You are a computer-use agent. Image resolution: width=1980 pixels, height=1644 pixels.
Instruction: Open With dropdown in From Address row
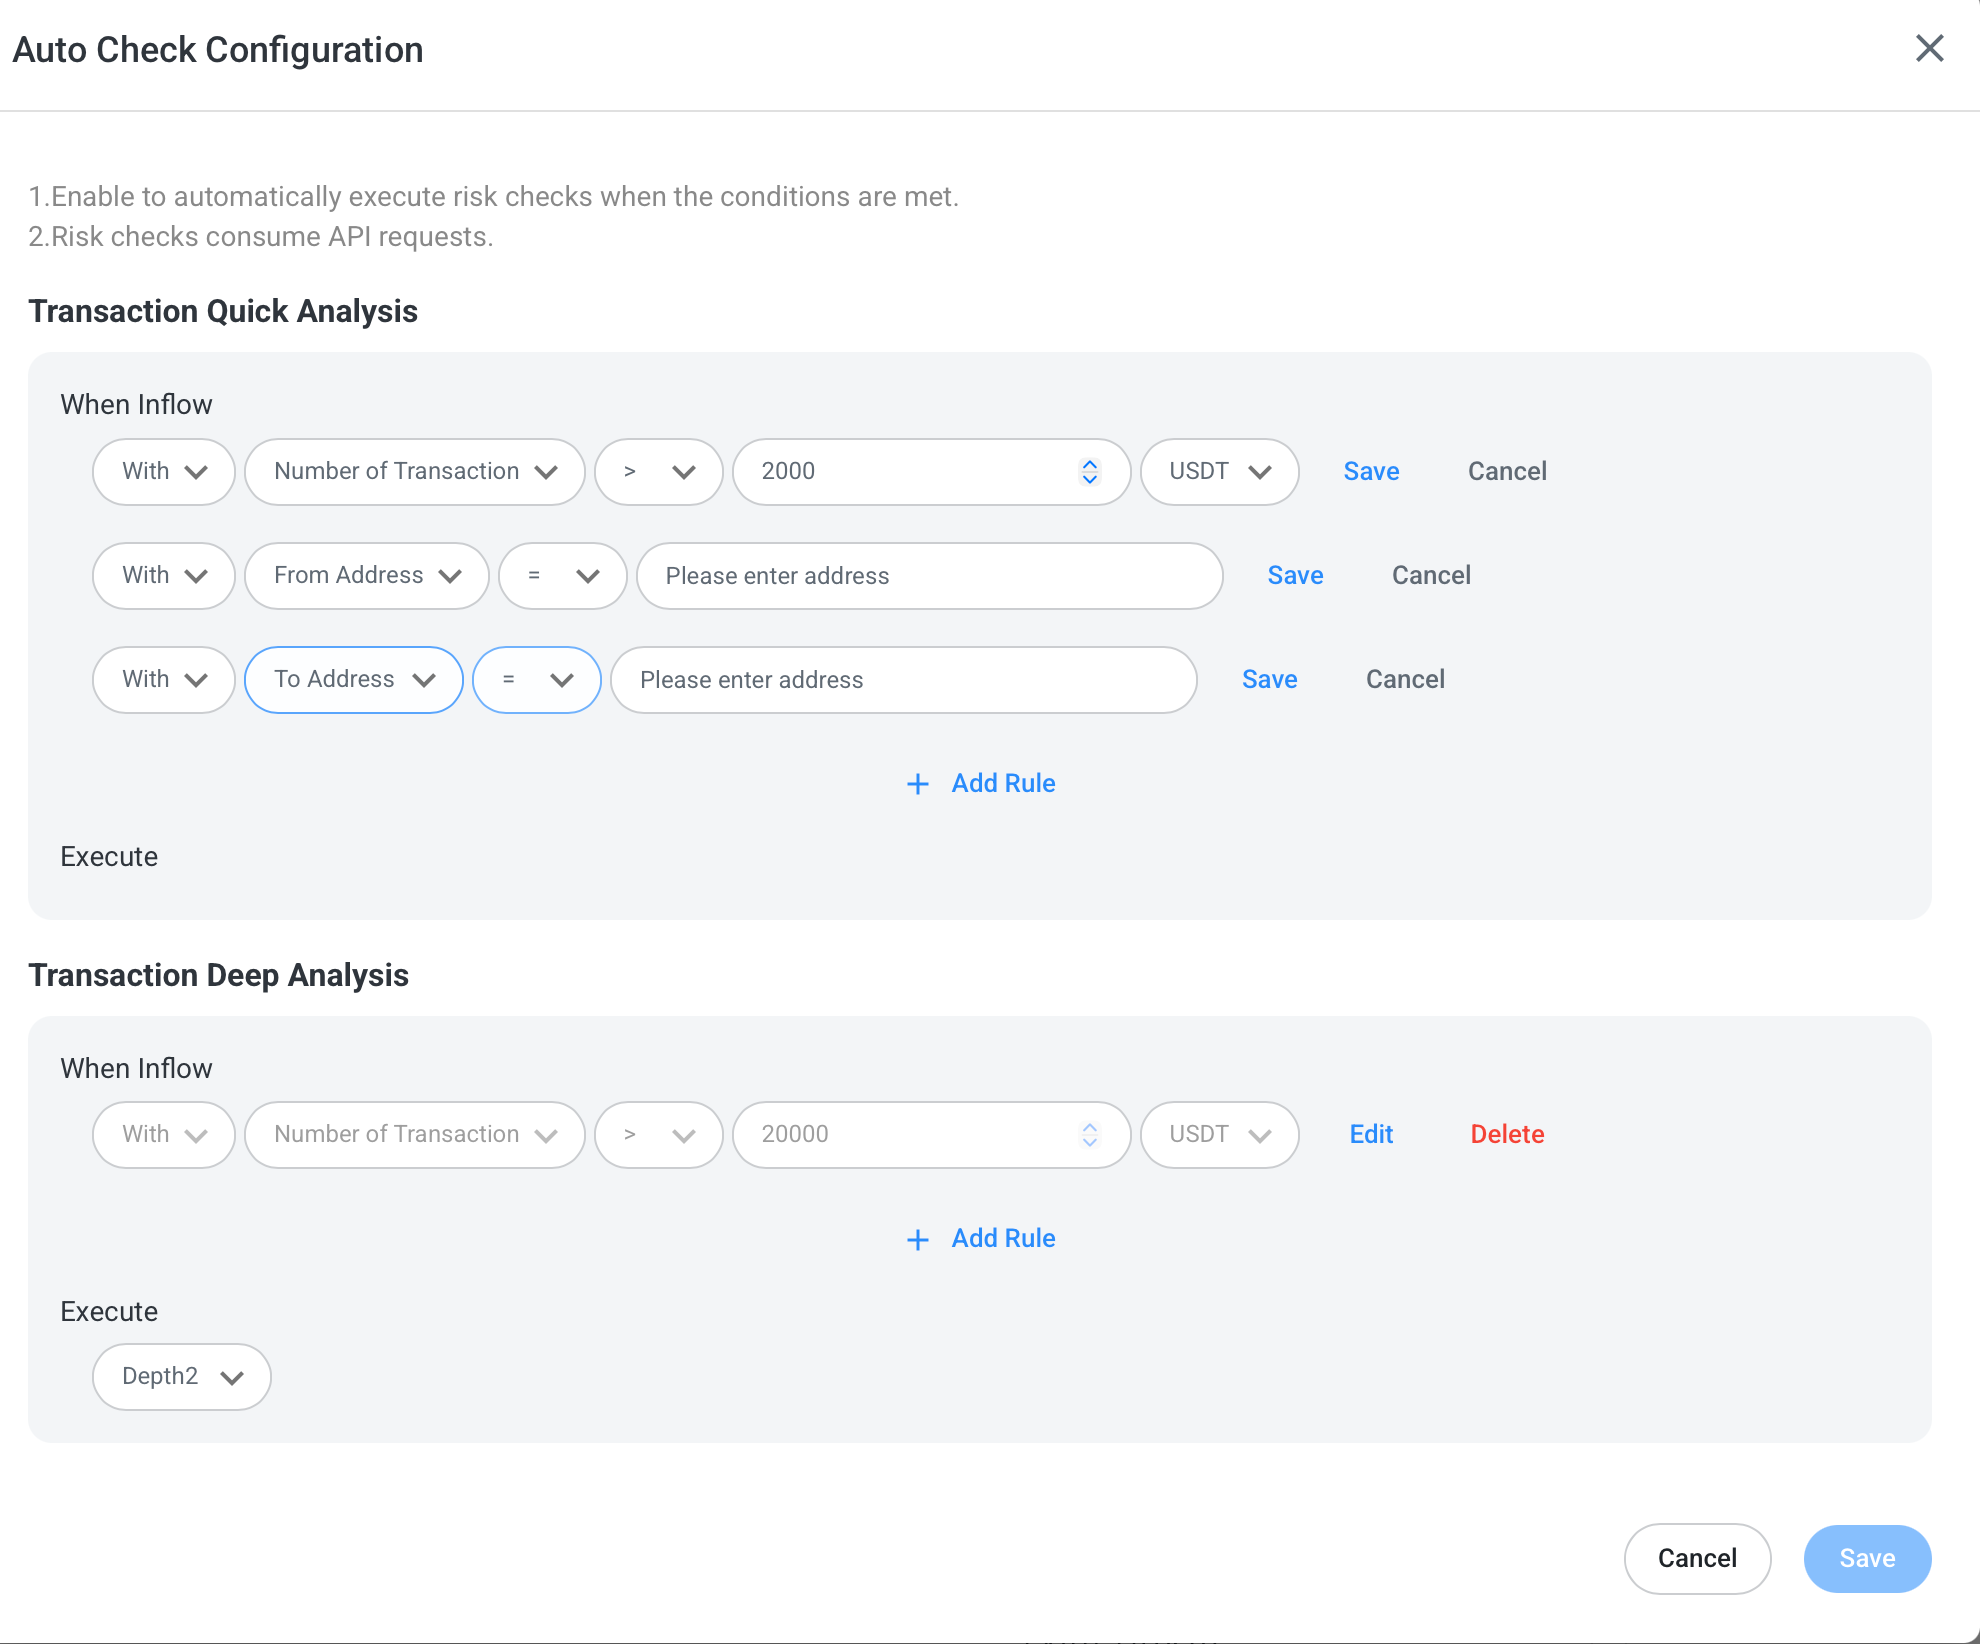coord(163,576)
